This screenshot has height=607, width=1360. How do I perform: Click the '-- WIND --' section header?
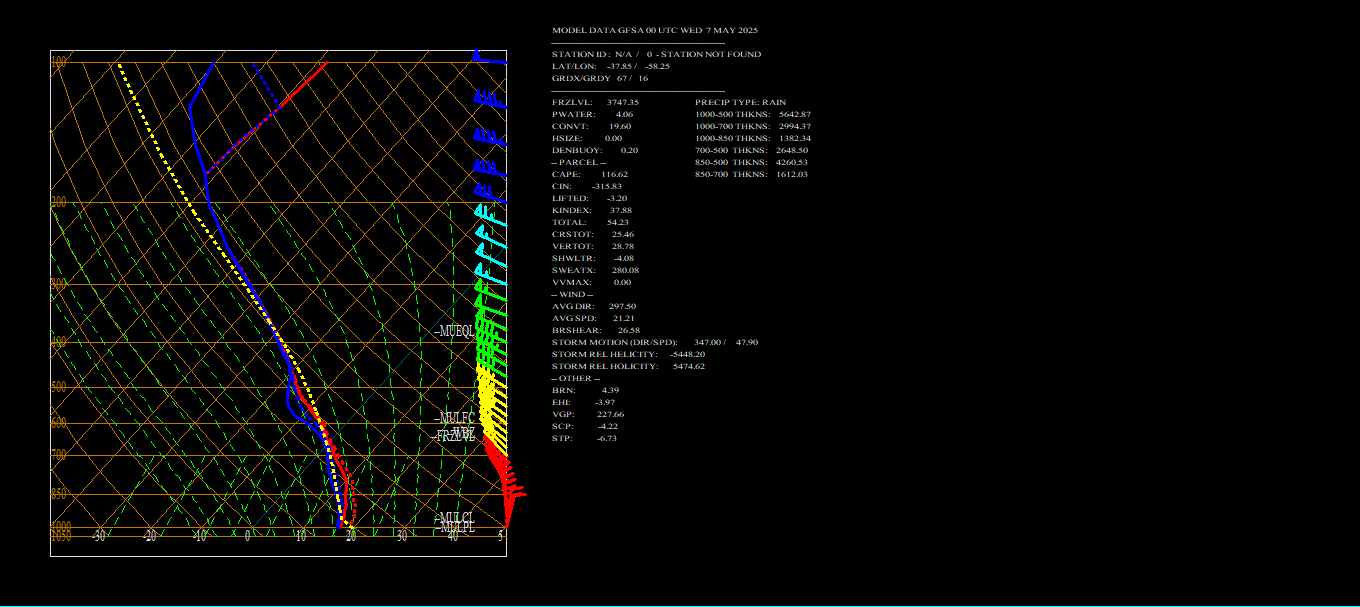point(572,294)
